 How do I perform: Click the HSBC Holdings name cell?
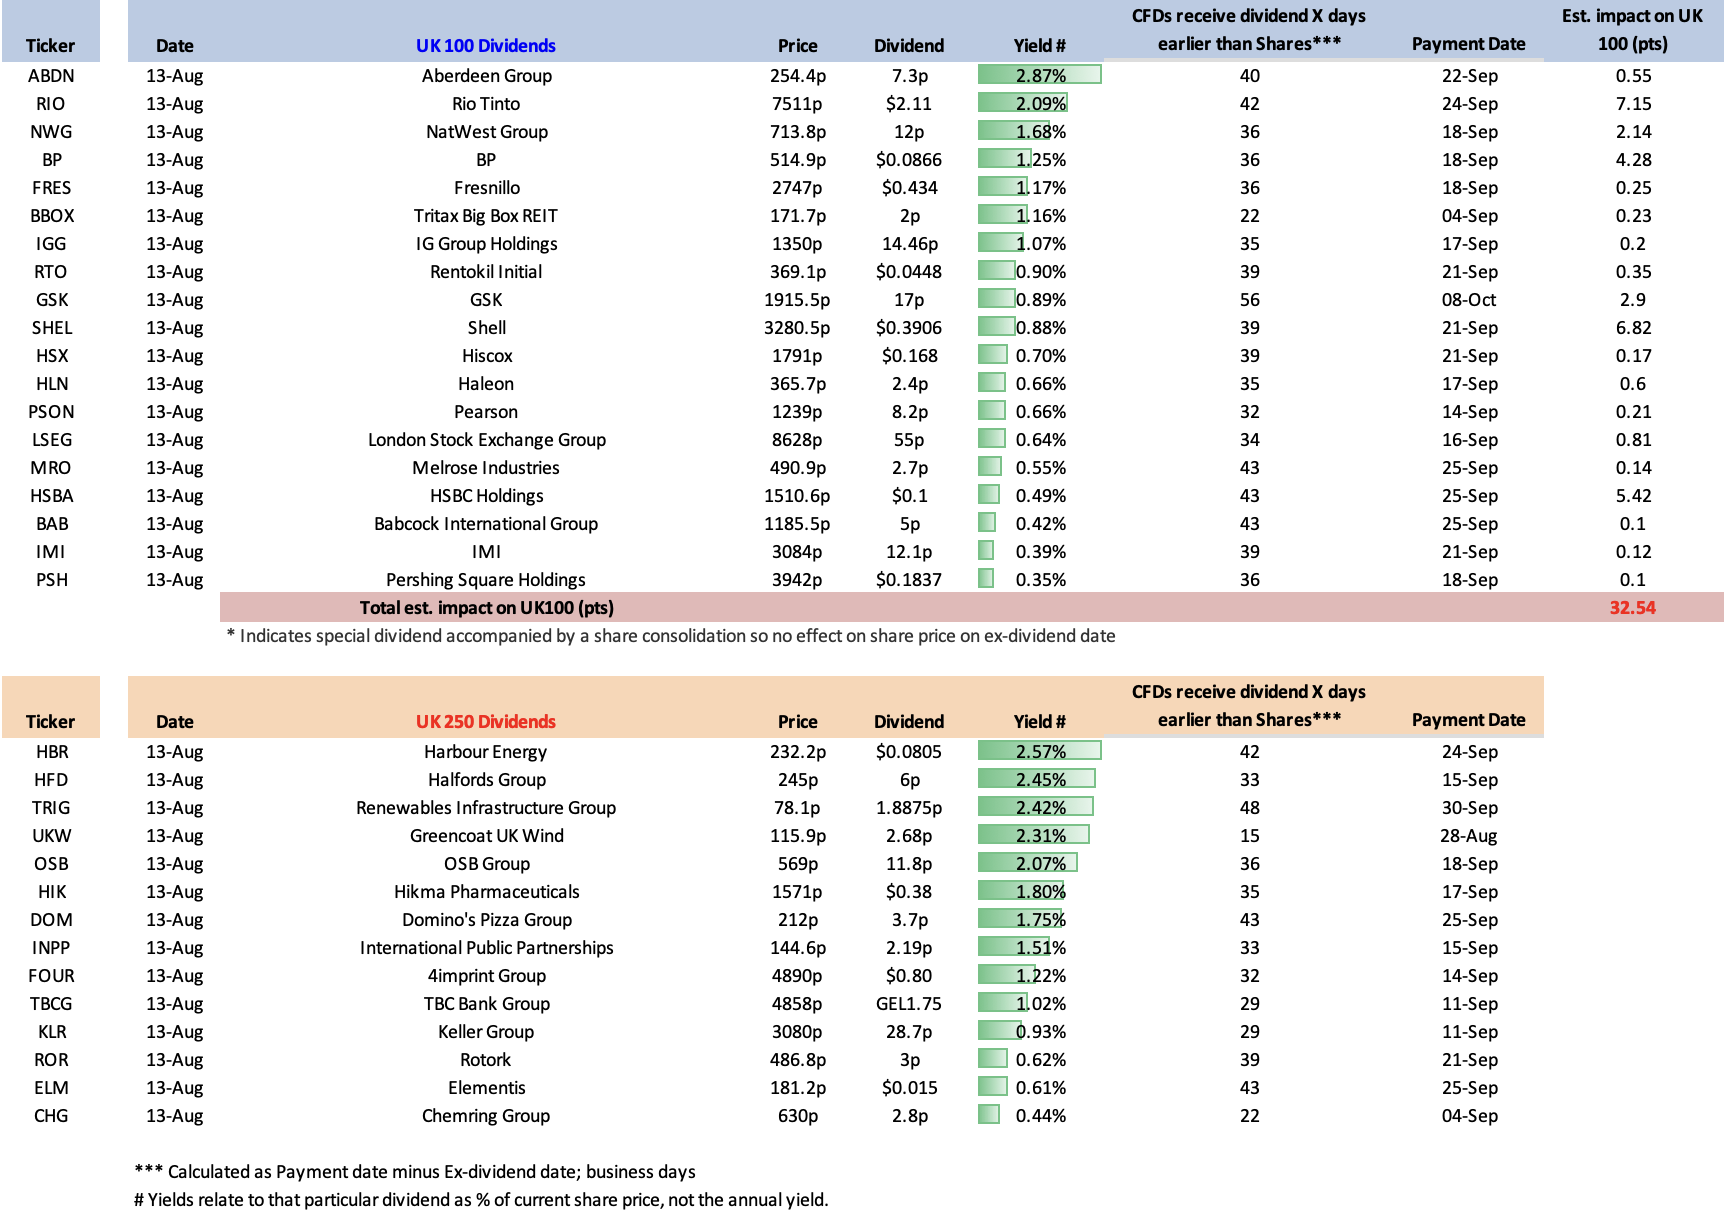[486, 496]
